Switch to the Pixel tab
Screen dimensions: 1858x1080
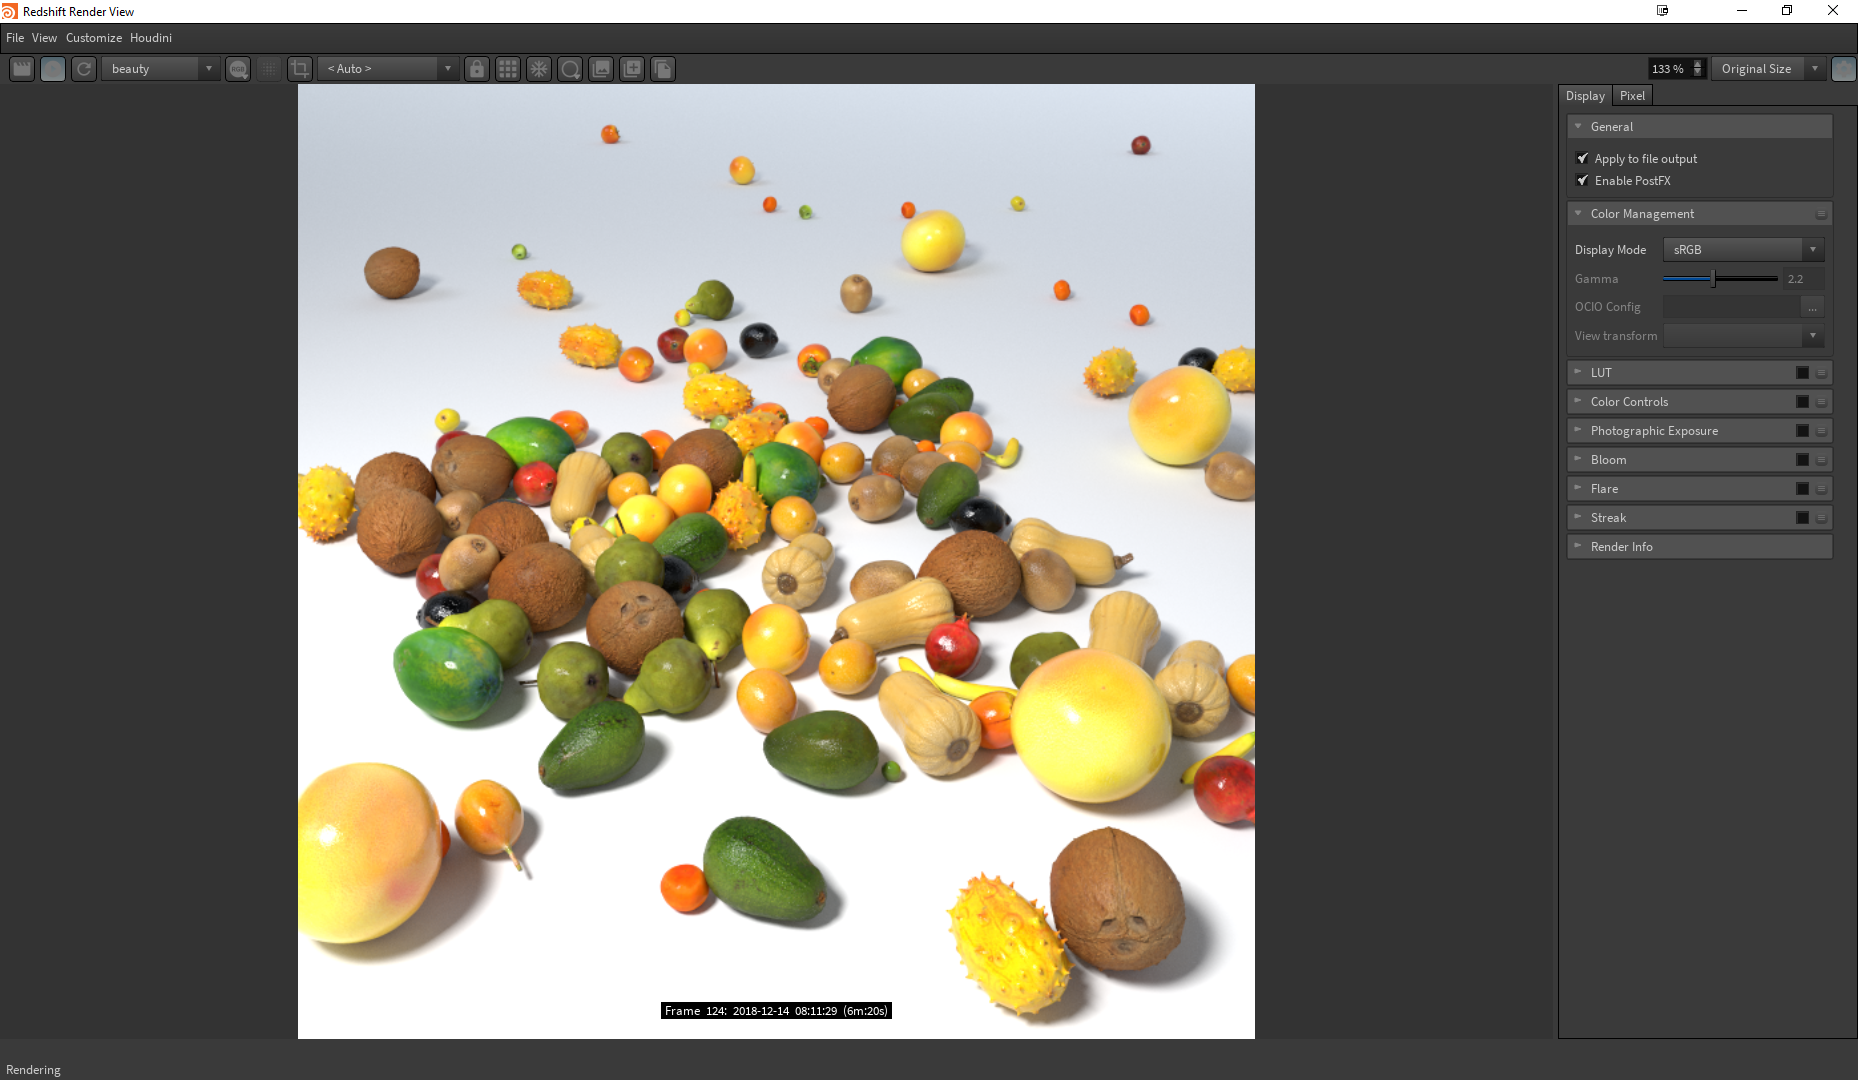[1632, 96]
